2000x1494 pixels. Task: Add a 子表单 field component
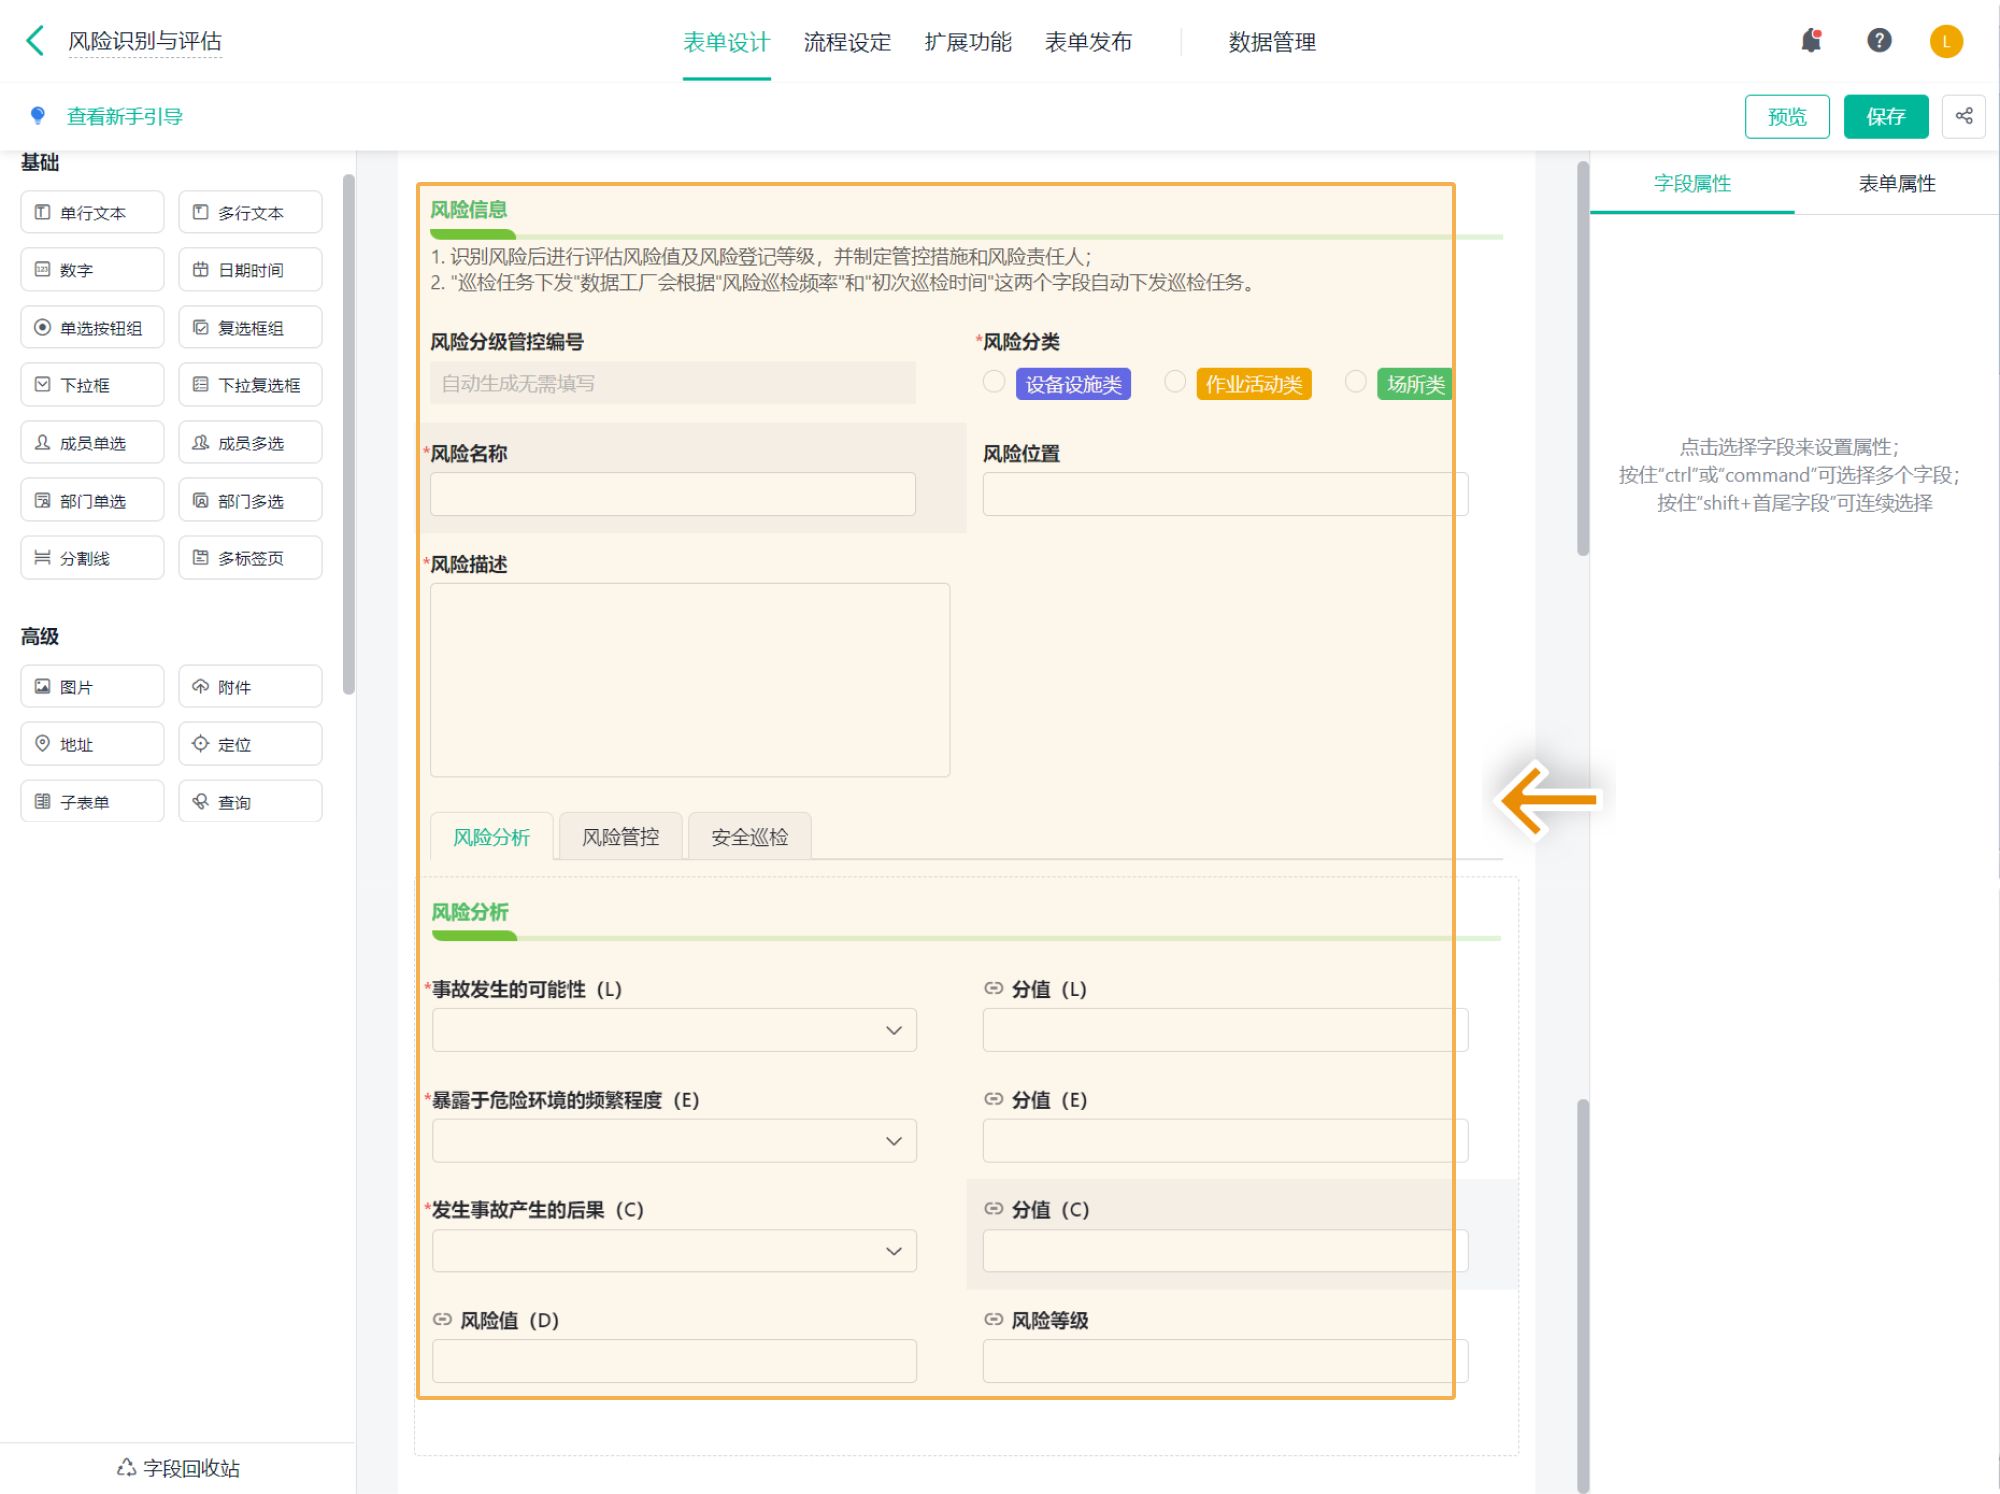[92, 801]
